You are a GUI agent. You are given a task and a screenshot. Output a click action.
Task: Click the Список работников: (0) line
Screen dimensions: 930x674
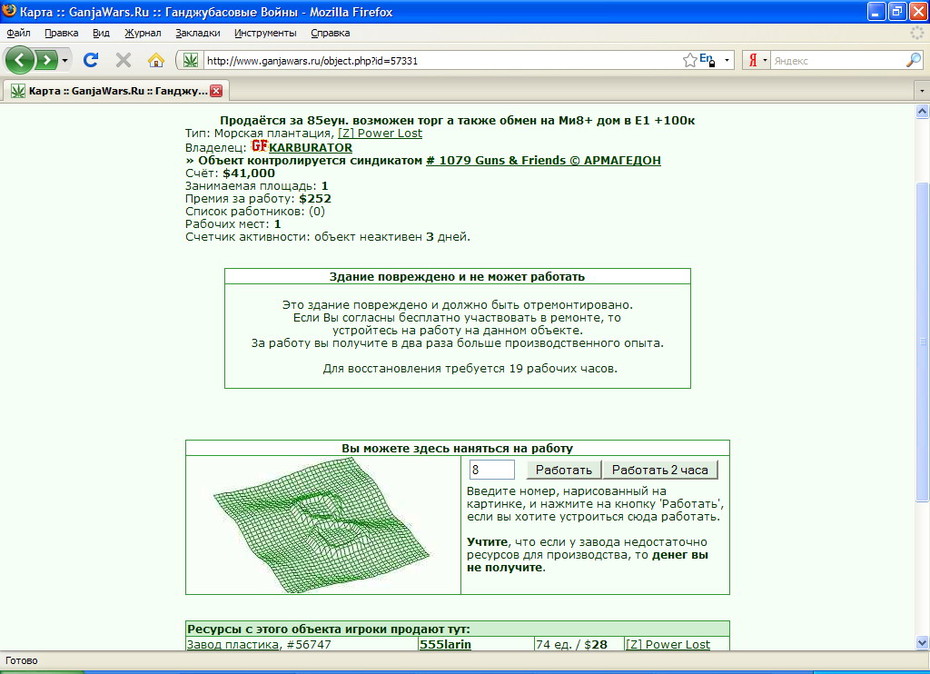255,211
